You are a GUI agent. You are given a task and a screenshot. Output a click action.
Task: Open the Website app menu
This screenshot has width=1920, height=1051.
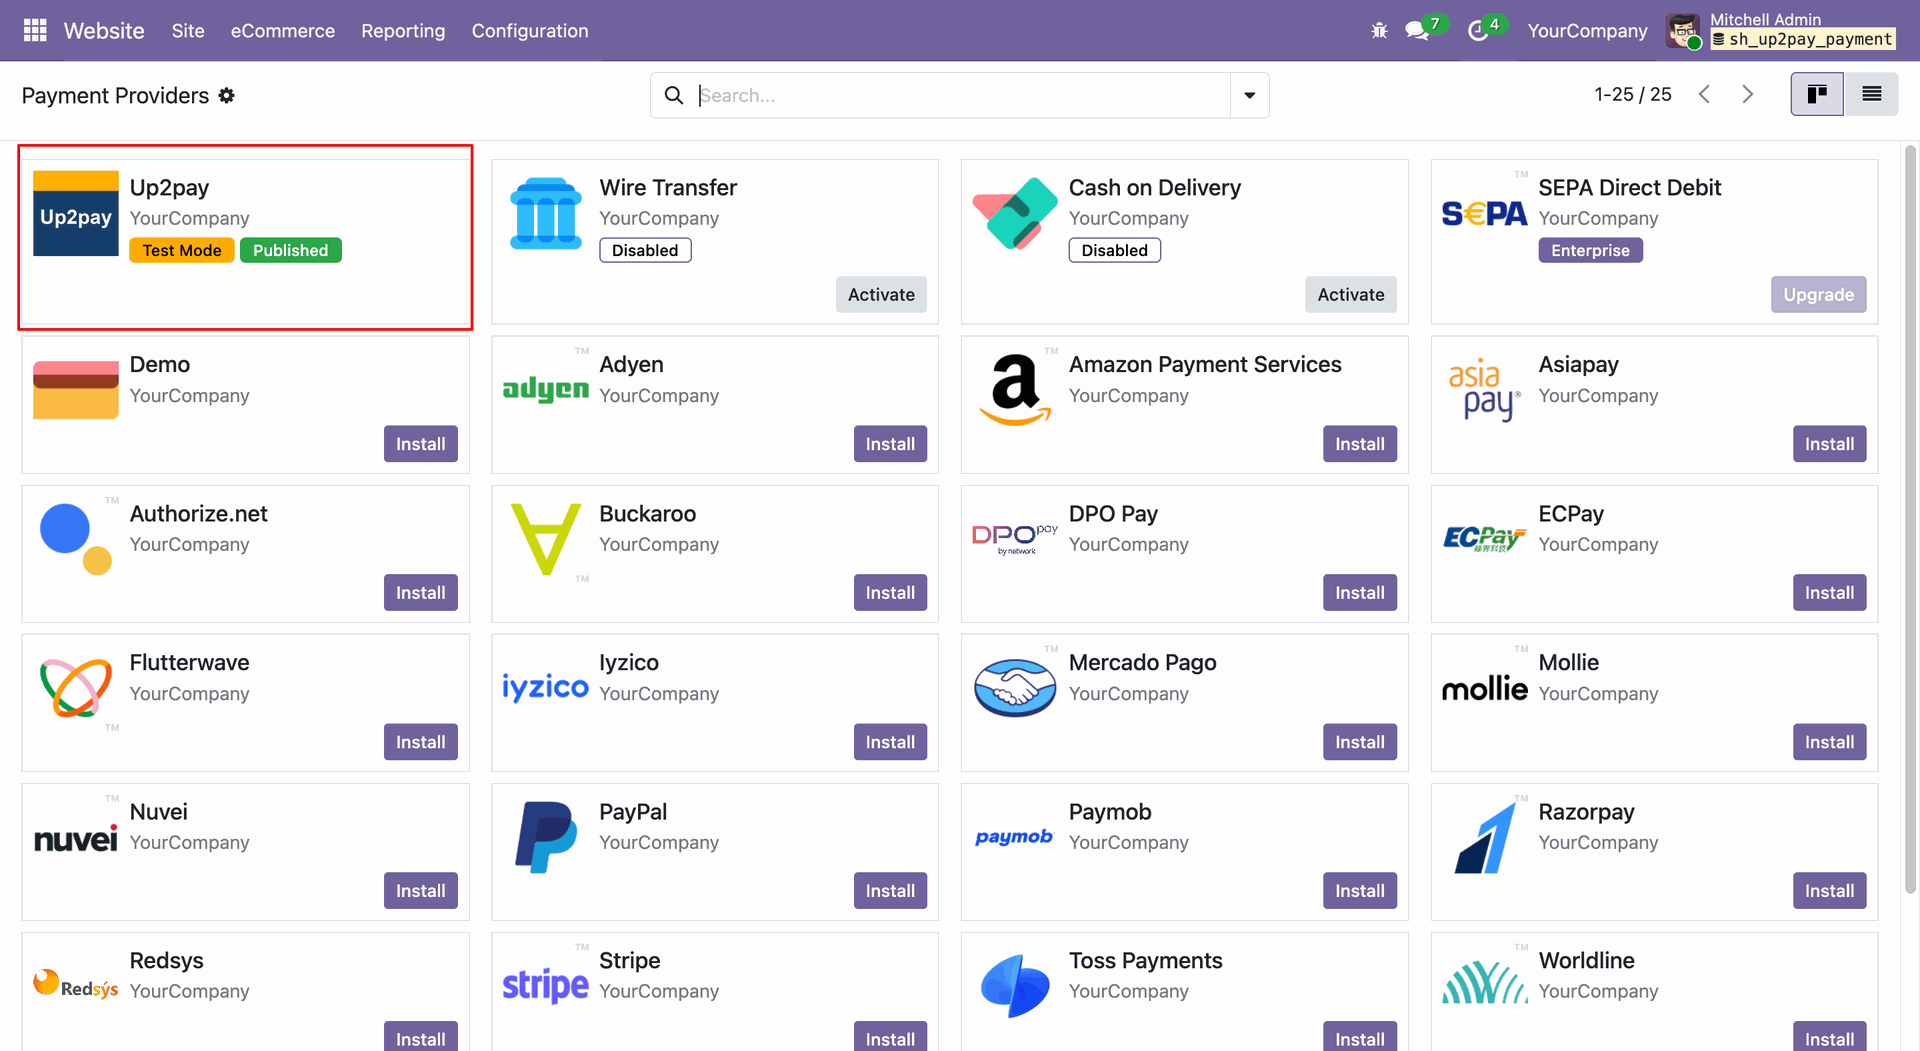104,31
